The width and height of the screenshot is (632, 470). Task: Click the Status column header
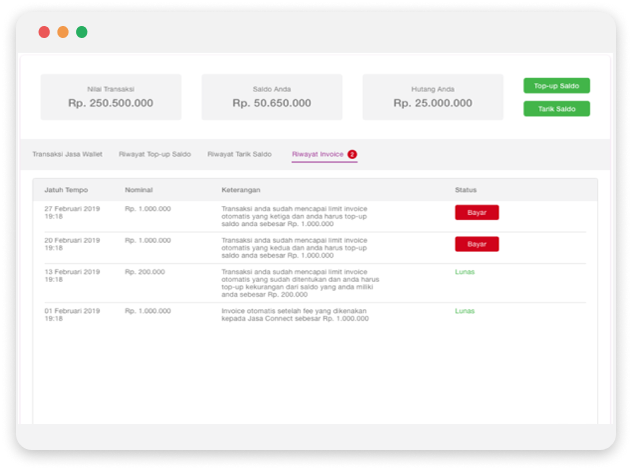click(x=466, y=189)
